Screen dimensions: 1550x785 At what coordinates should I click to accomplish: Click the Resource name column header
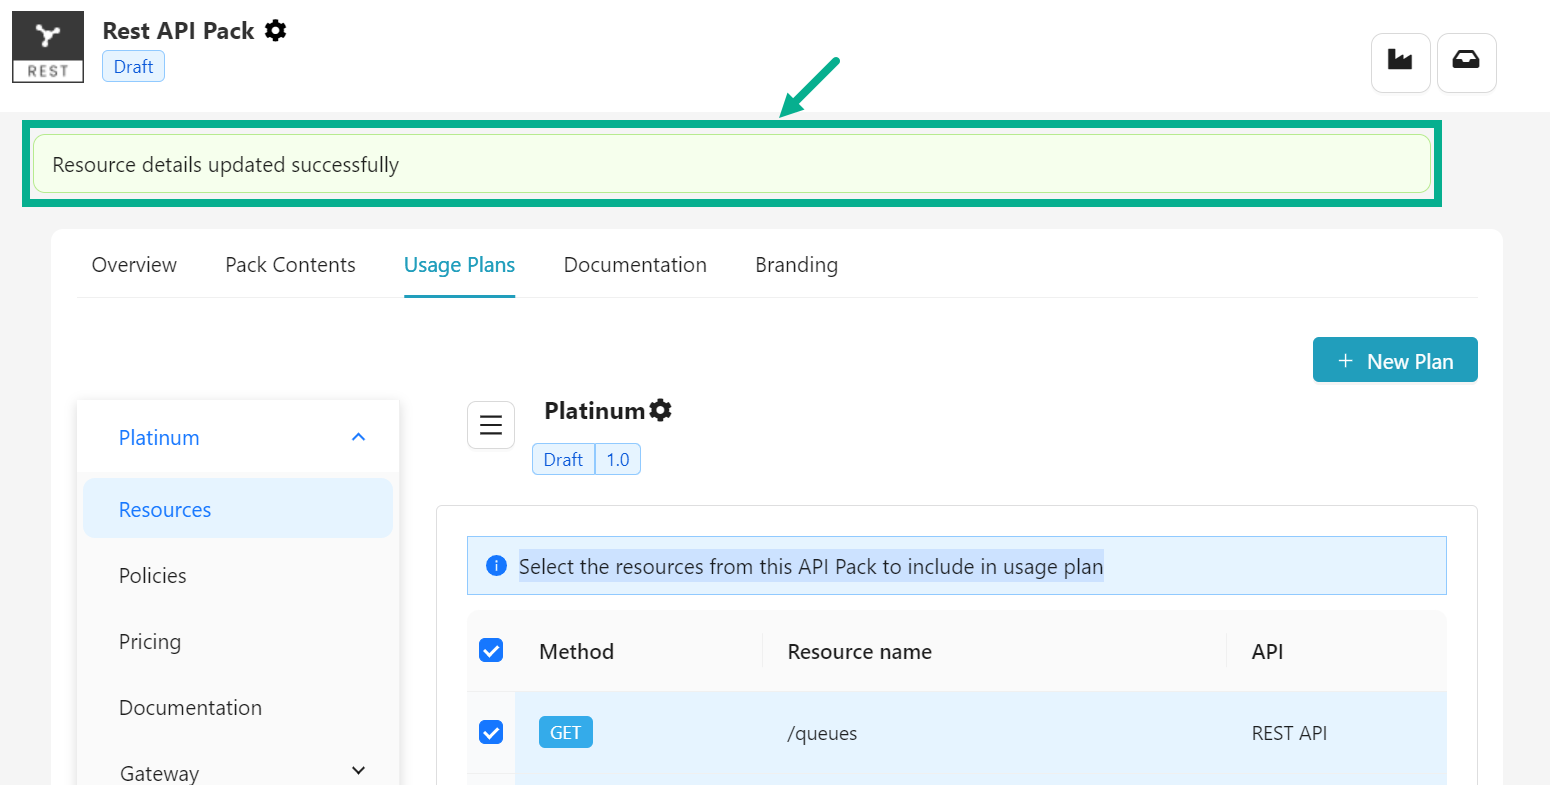(859, 652)
